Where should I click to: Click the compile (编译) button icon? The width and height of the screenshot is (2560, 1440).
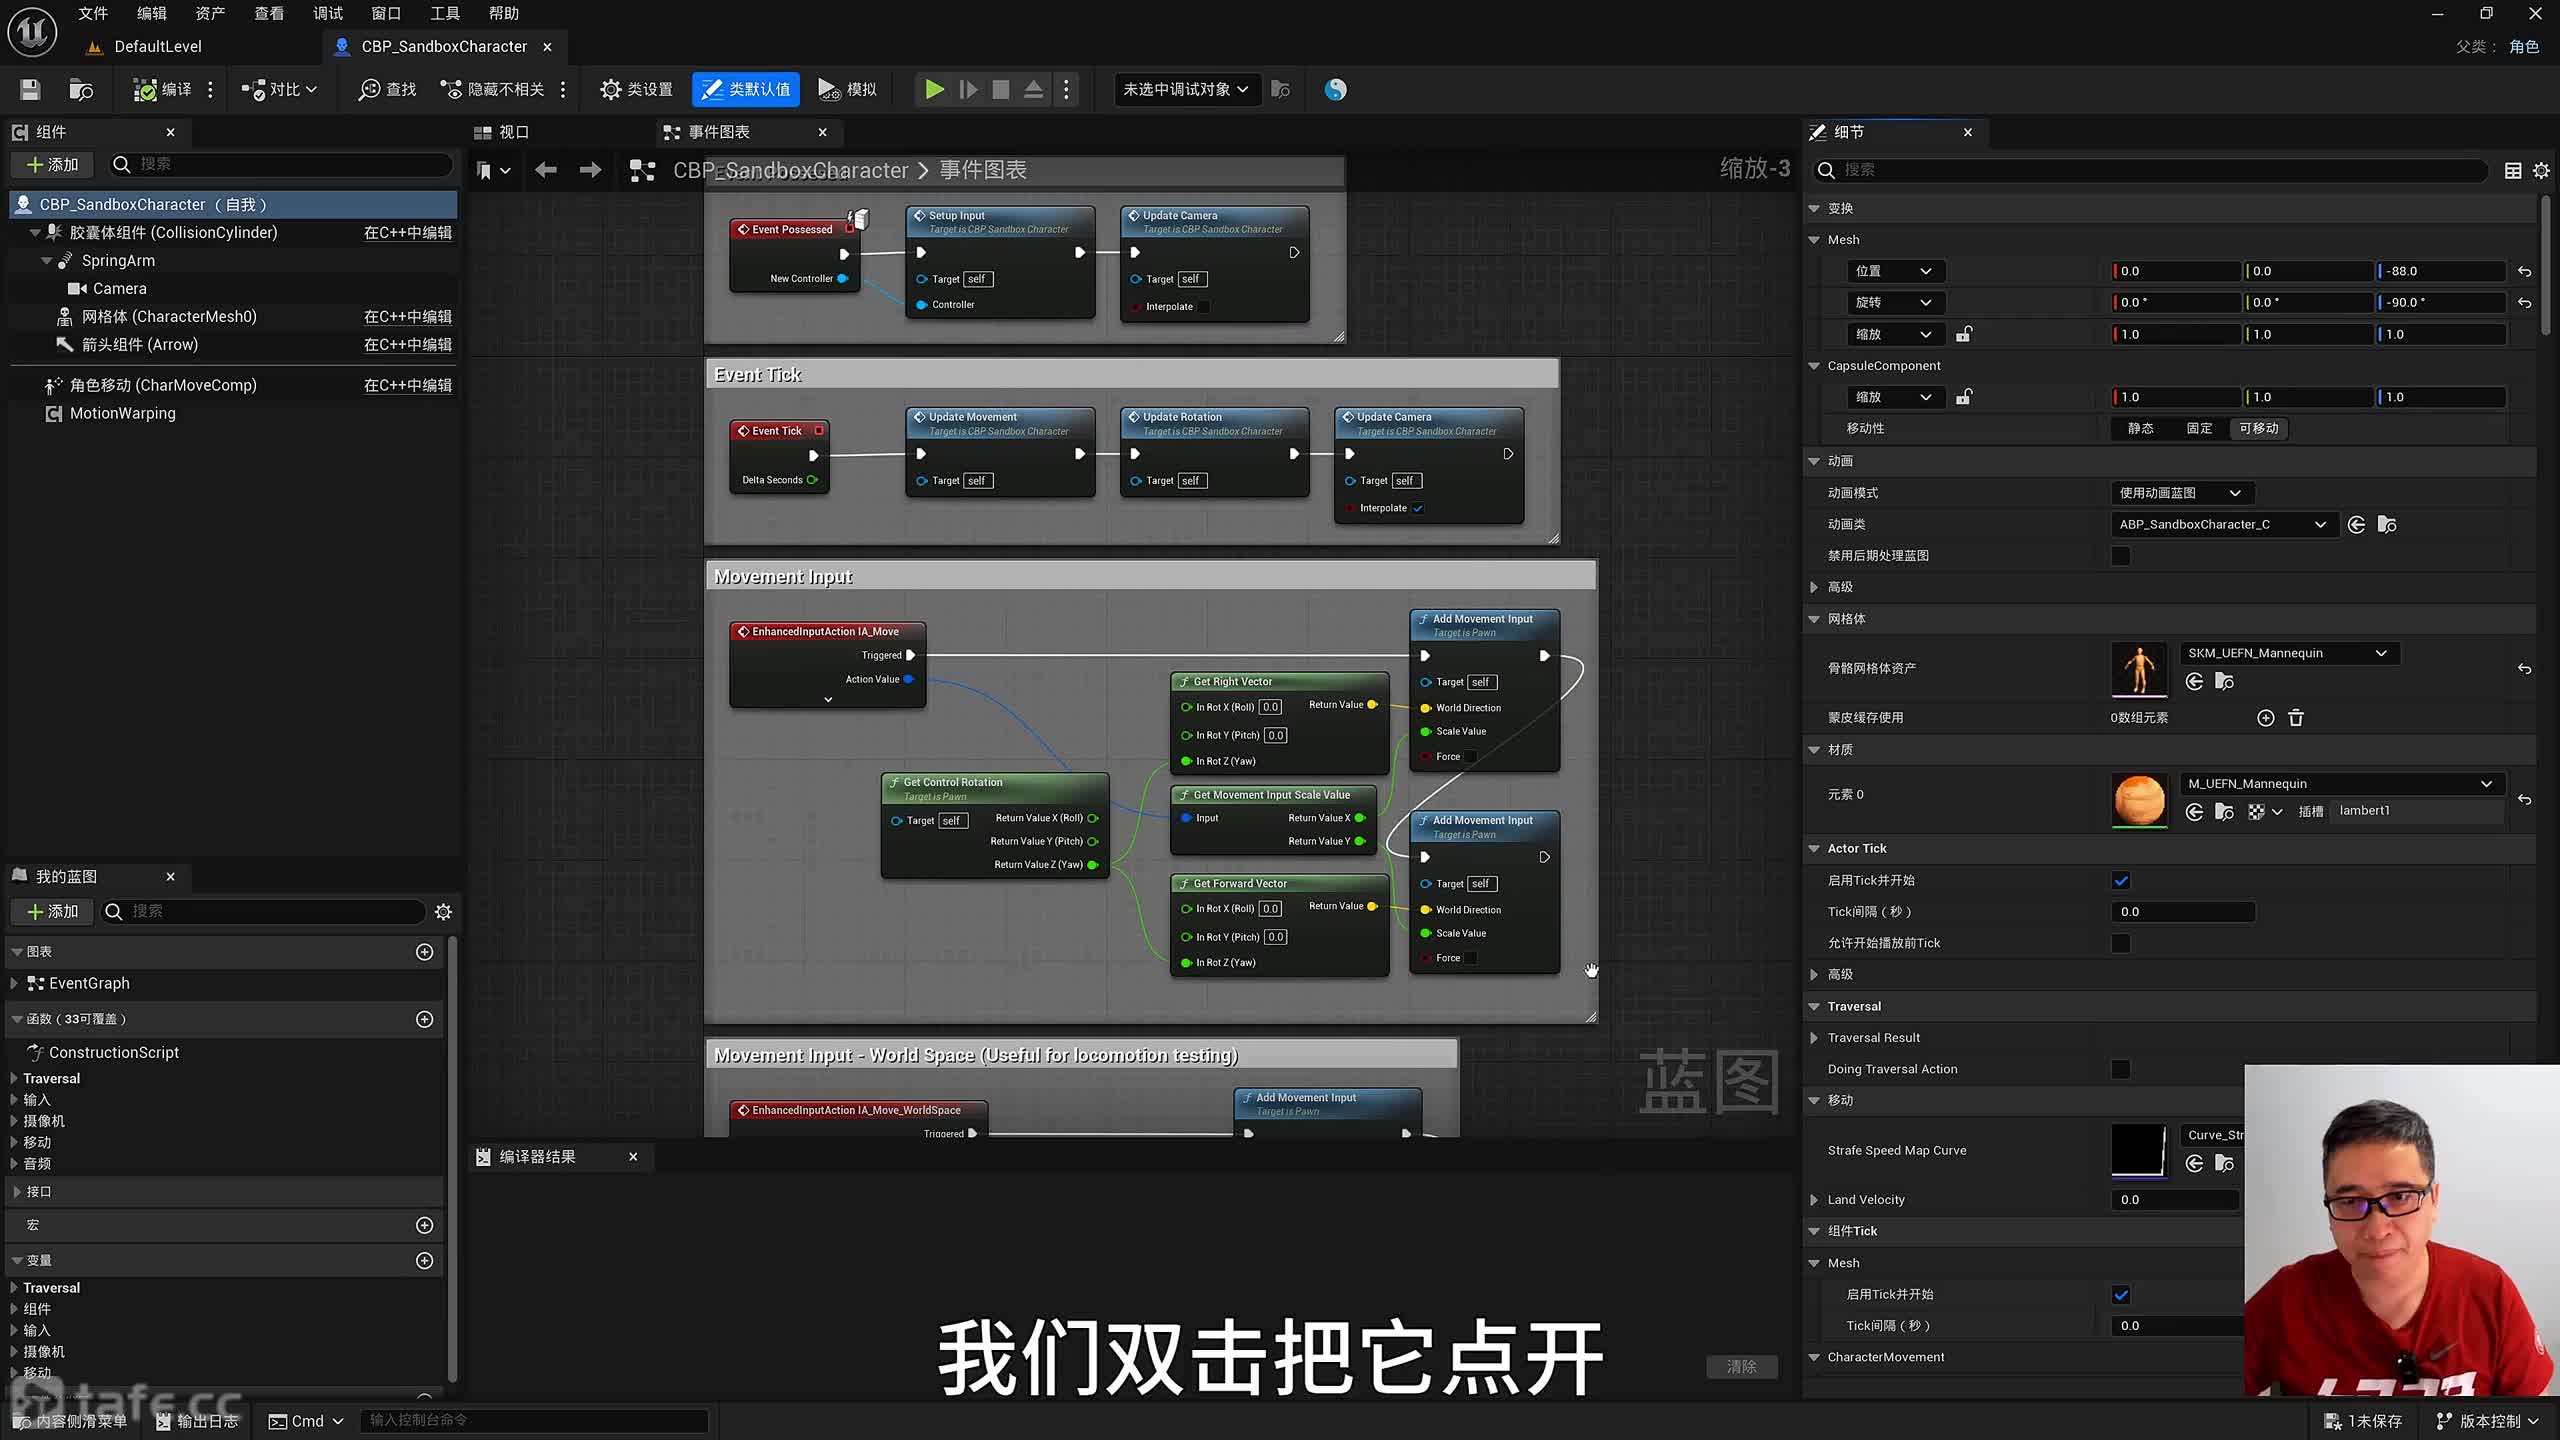pyautogui.click(x=145, y=90)
